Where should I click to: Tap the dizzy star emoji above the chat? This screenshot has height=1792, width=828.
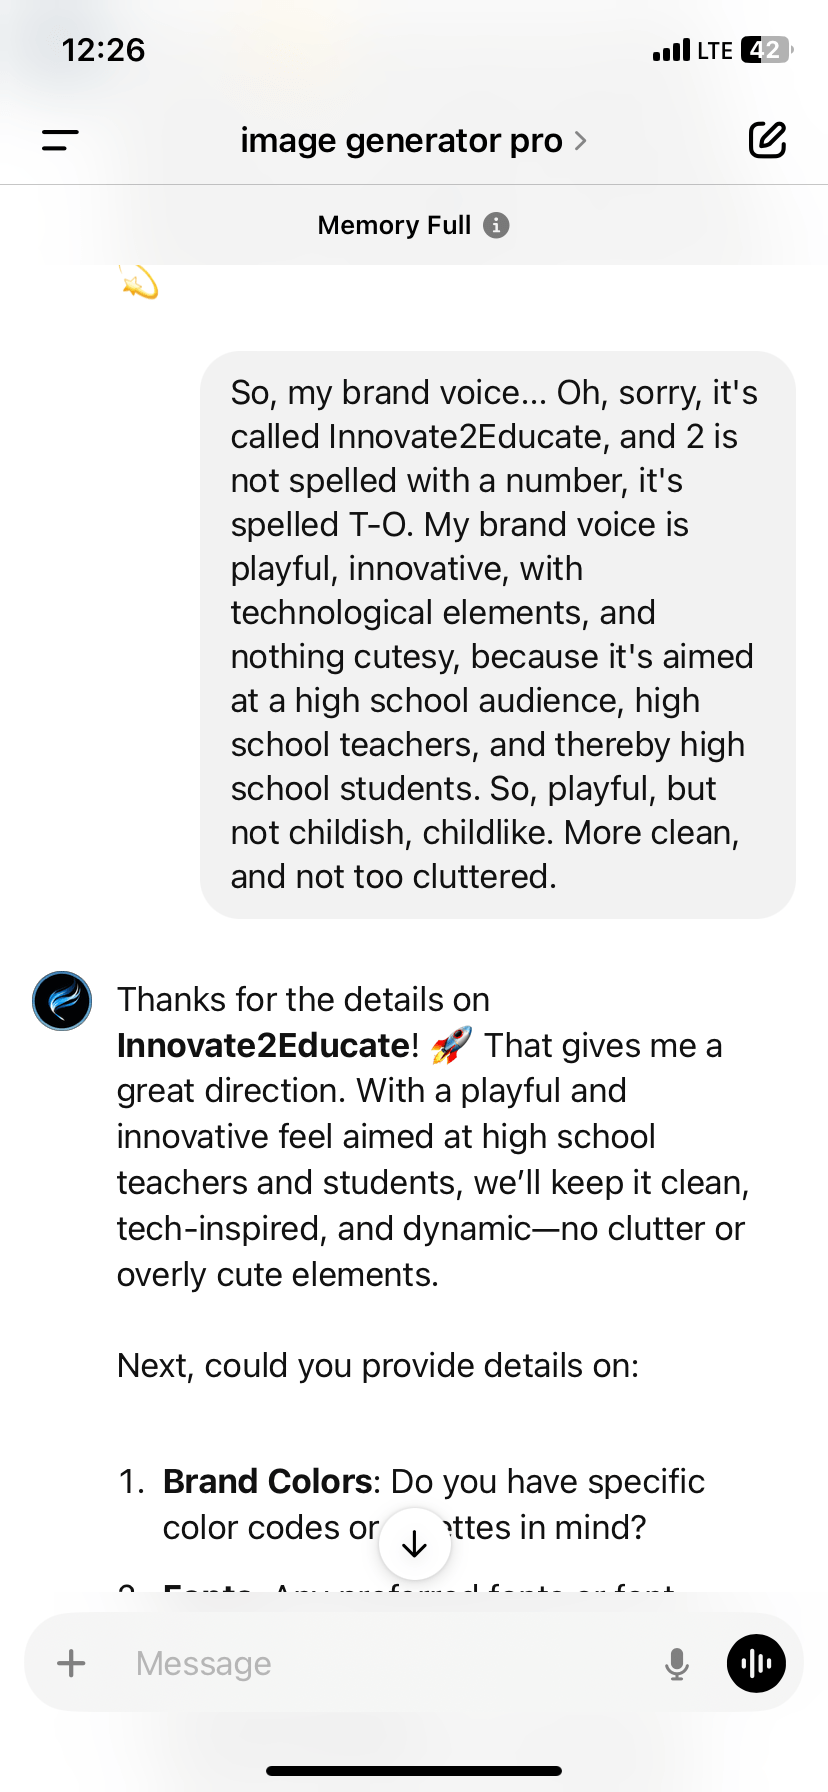pyautogui.click(x=140, y=284)
